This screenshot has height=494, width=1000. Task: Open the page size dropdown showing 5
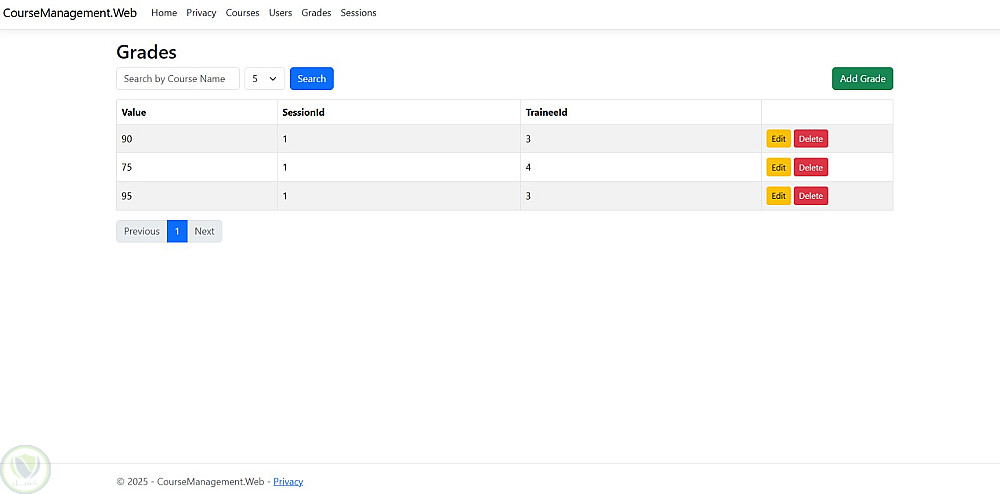pyautogui.click(x=265, y=79)
